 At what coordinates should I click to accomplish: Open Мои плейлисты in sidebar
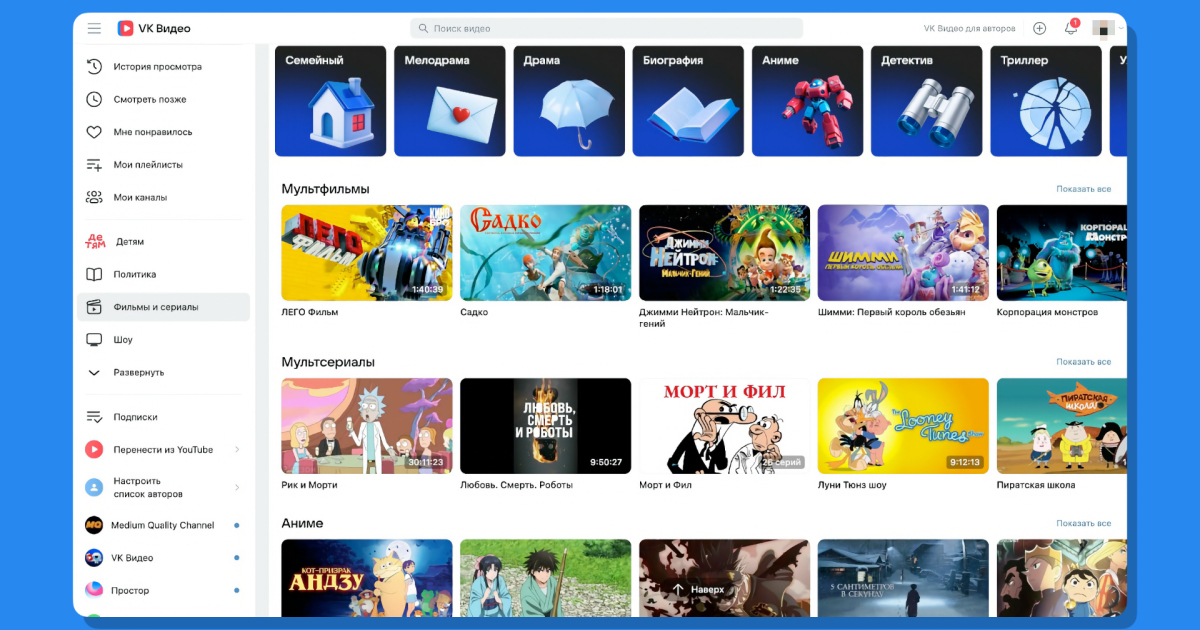(x=148, y=165)
